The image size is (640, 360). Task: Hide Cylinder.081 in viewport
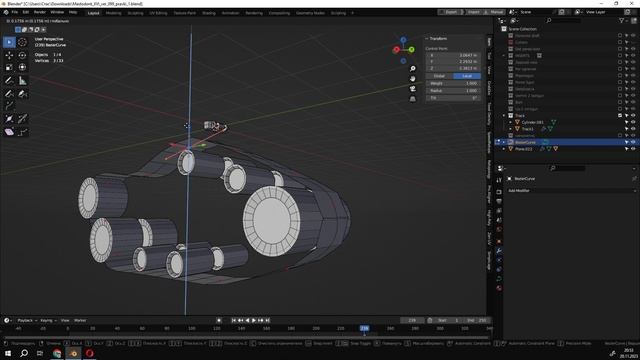(633, 122)
